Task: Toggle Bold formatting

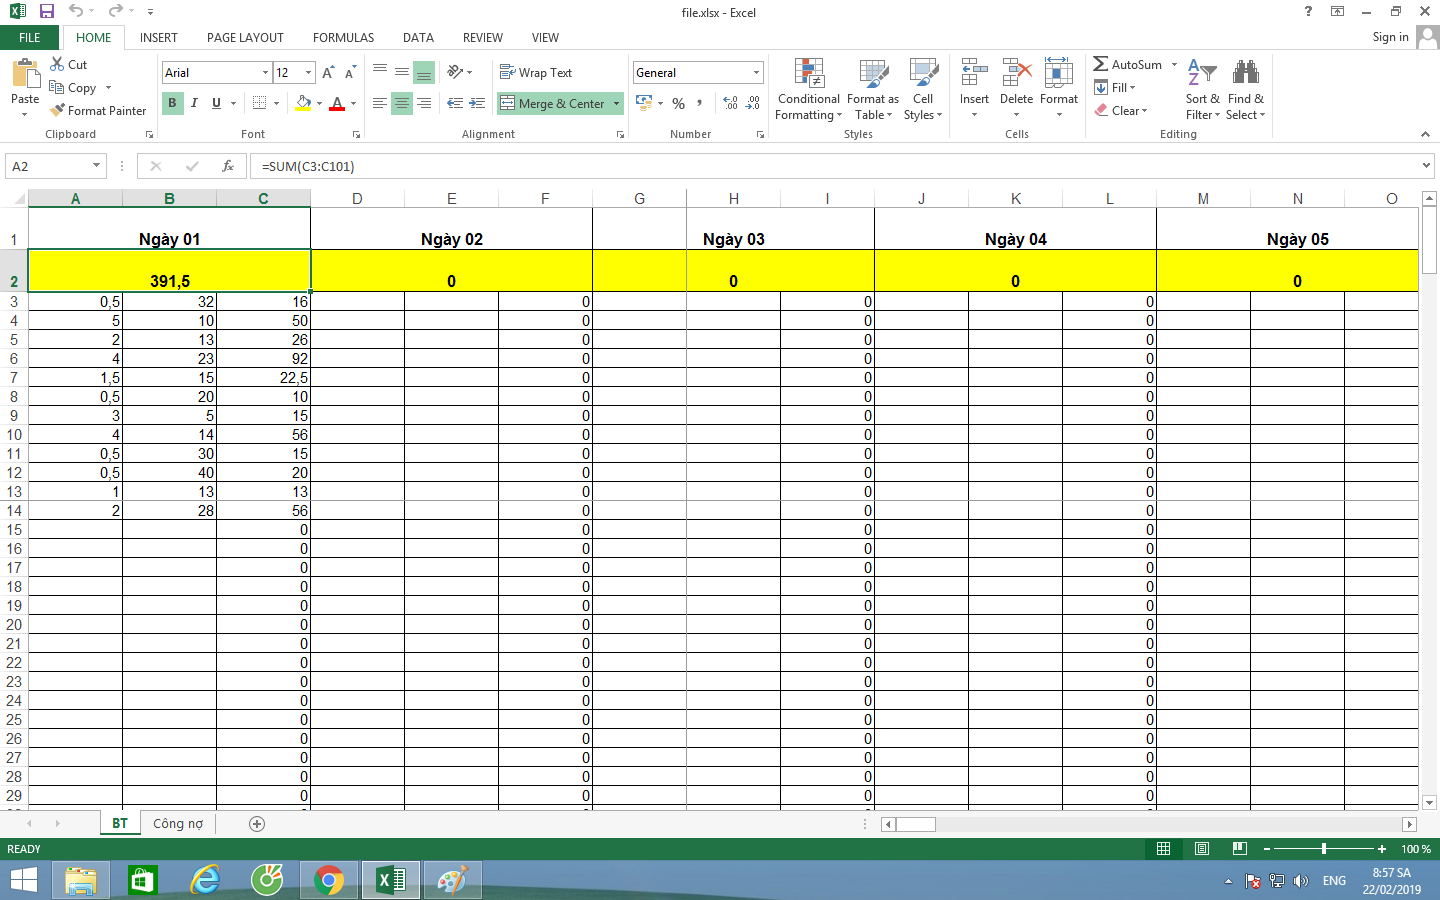Action: point(172,103)
